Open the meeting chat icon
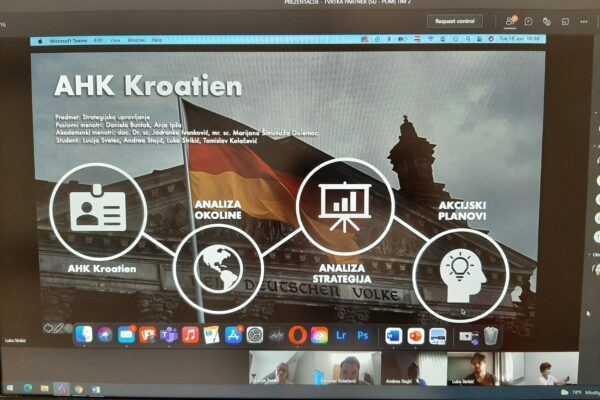This screenshot has height=400, width=600. tap(527, 21)
